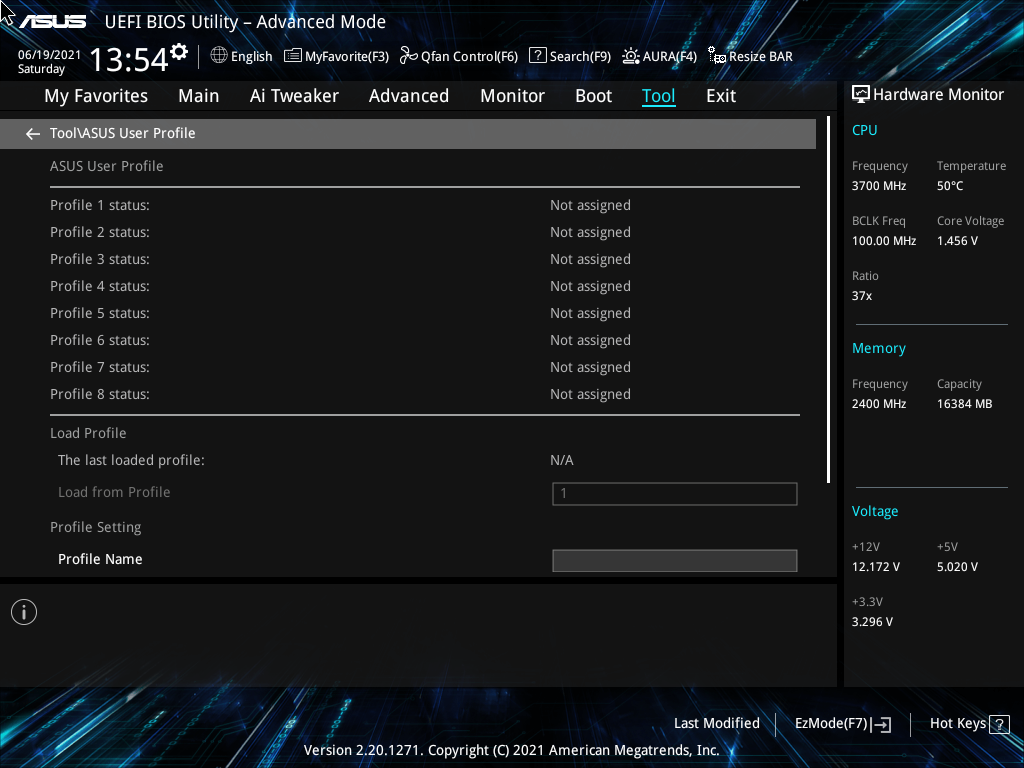Click Last Modified to view changes
Screen dimensions: 1024x768
point(717,723)
